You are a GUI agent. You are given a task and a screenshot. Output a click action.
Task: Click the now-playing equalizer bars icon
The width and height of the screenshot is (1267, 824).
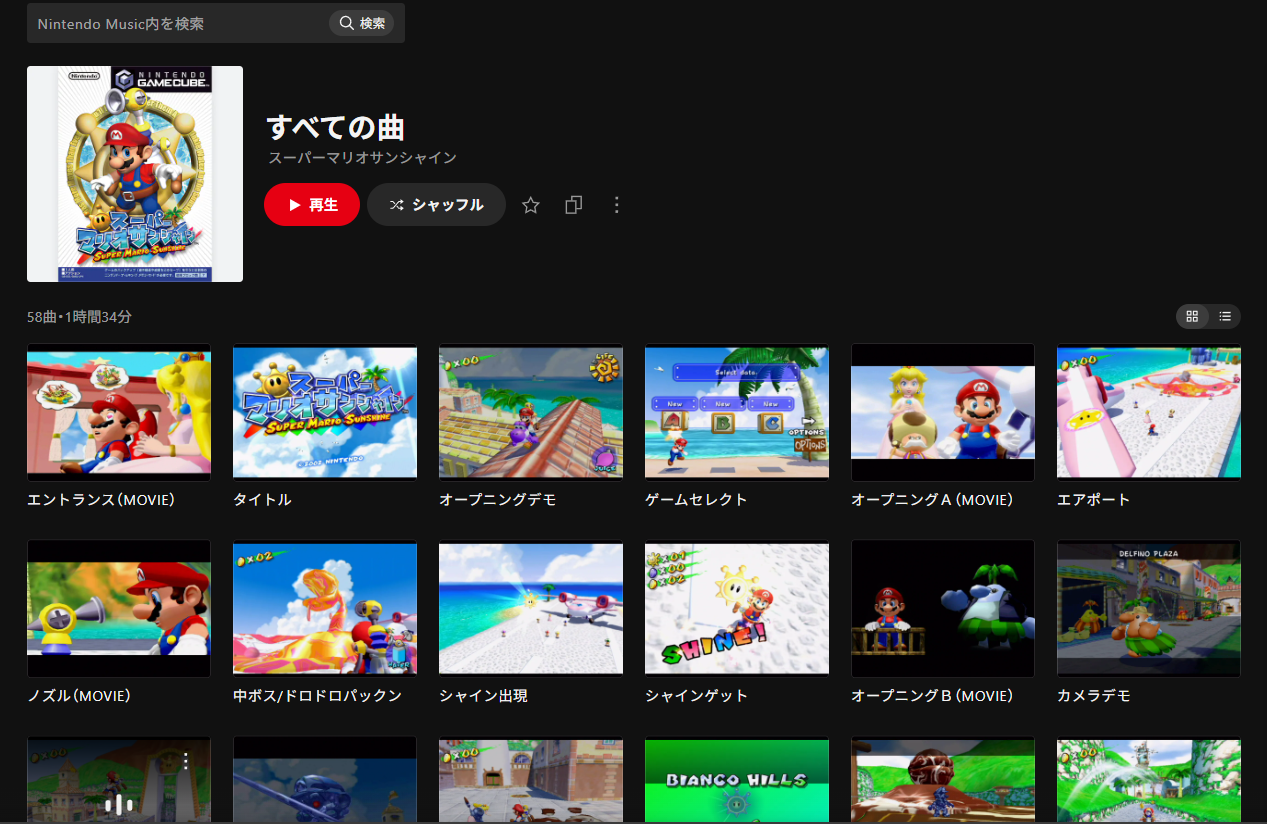(x=119, y=803)
